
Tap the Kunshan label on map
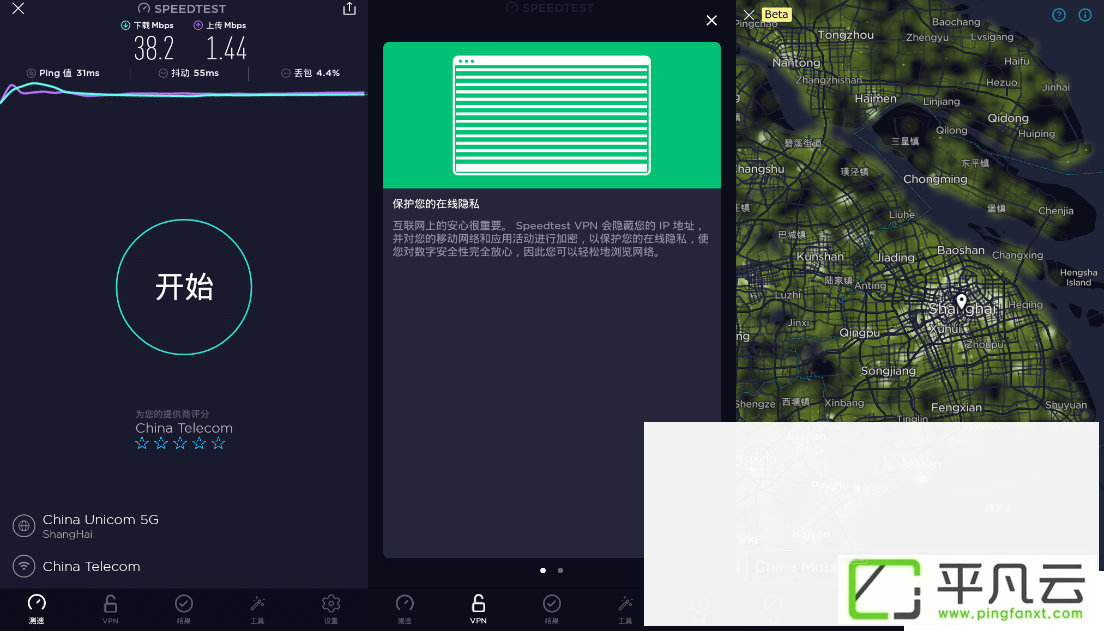pos(820,256)
